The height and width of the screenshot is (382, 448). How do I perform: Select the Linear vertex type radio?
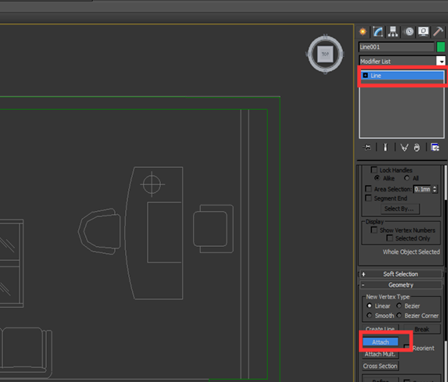click(x=369, y=306)
